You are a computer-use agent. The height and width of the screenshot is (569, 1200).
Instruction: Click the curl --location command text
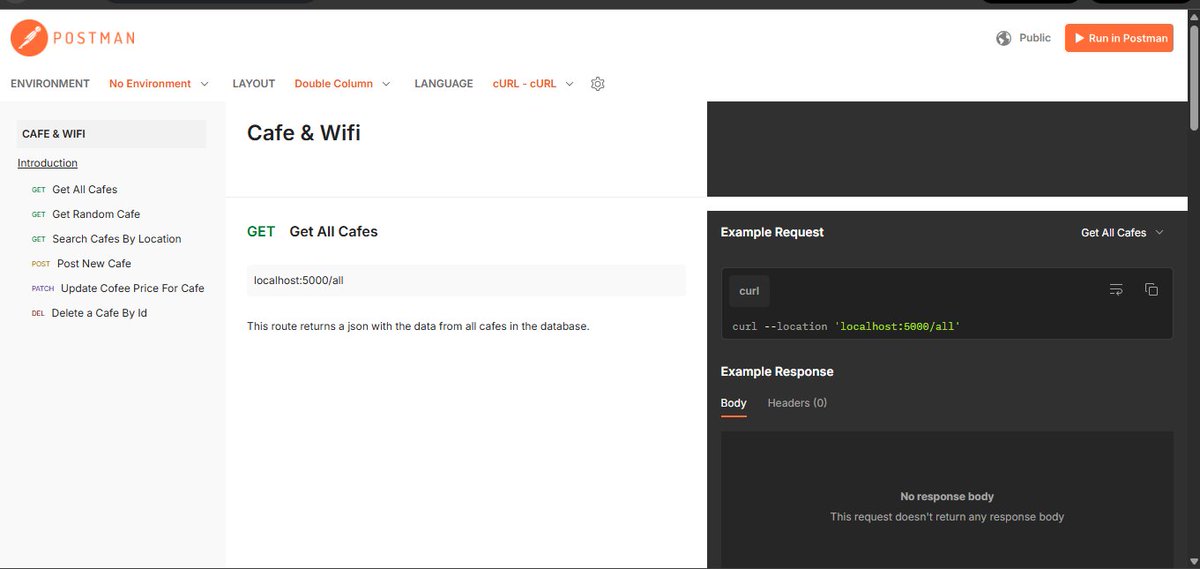846,327
